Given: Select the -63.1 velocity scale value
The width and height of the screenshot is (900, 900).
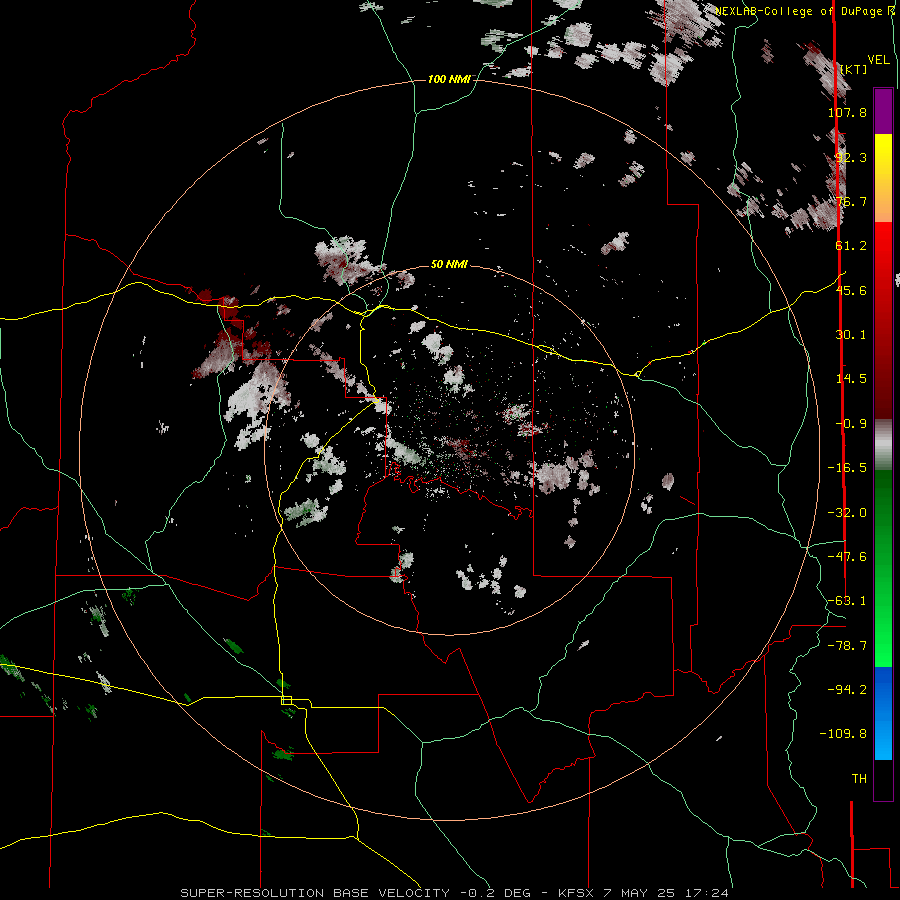Looking at the screenshot, I should 847,601.
